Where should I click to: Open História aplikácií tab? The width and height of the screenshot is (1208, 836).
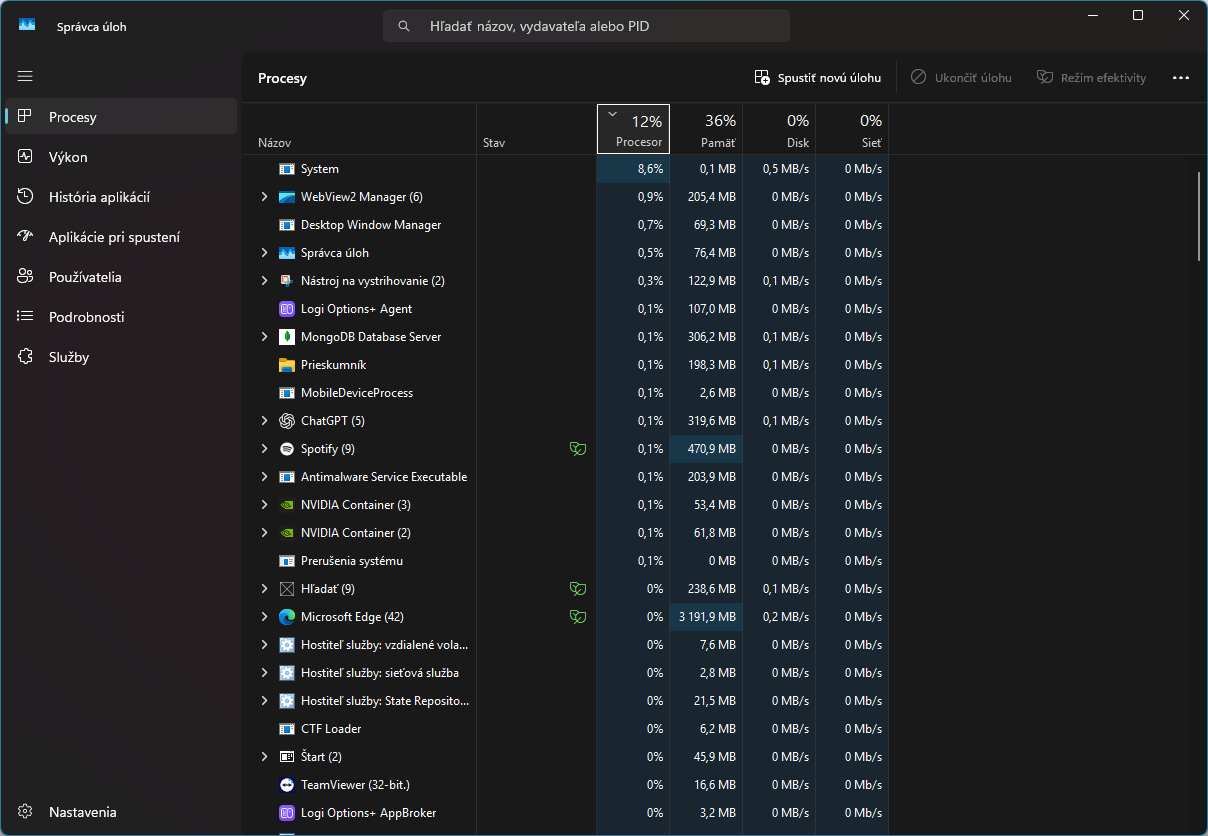(121, 197)
